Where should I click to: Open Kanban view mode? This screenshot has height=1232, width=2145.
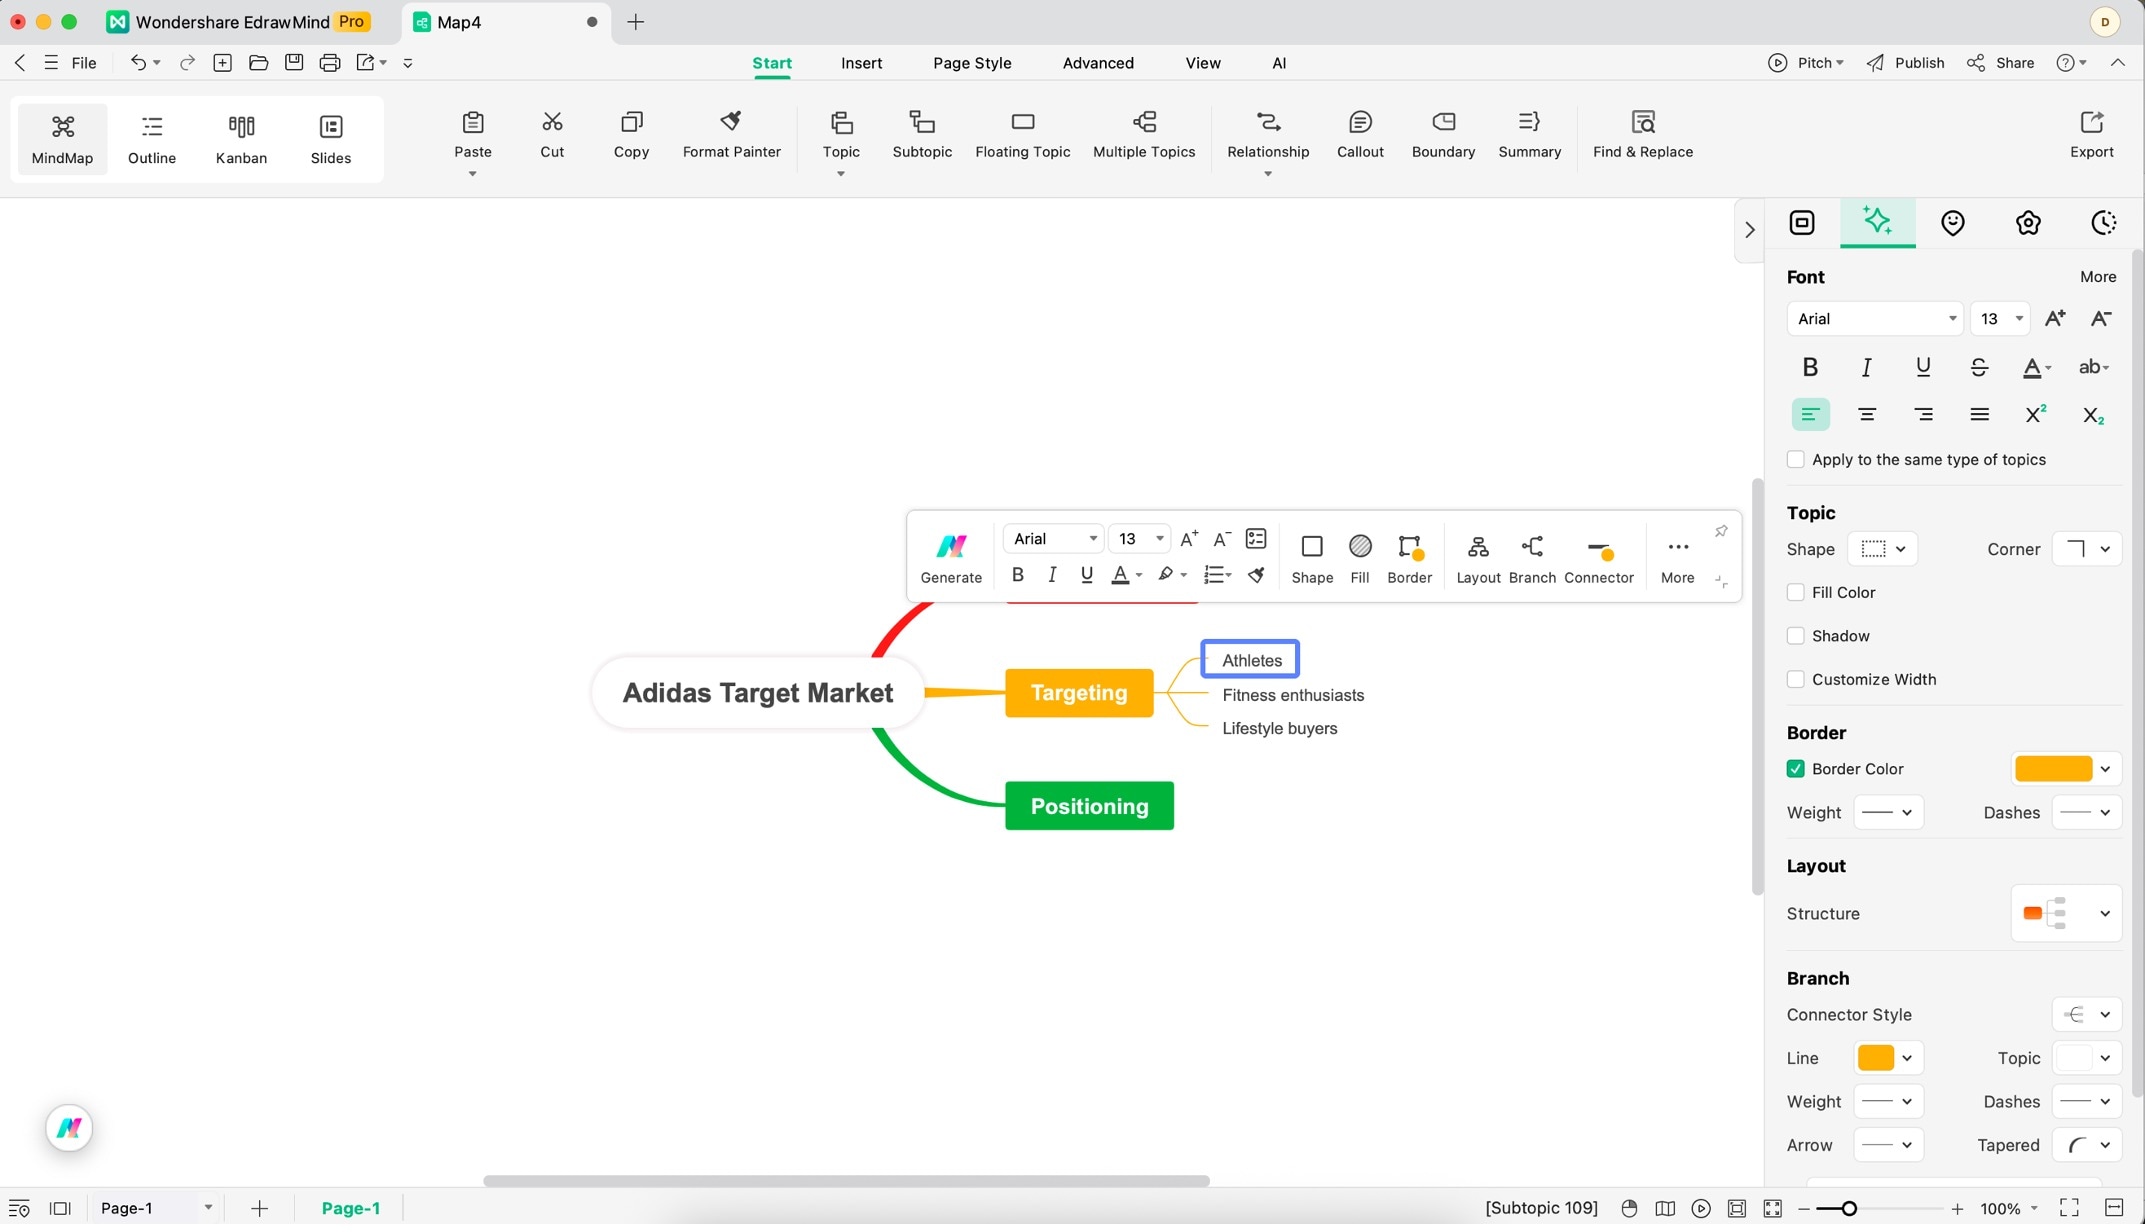tap(241, 139)
